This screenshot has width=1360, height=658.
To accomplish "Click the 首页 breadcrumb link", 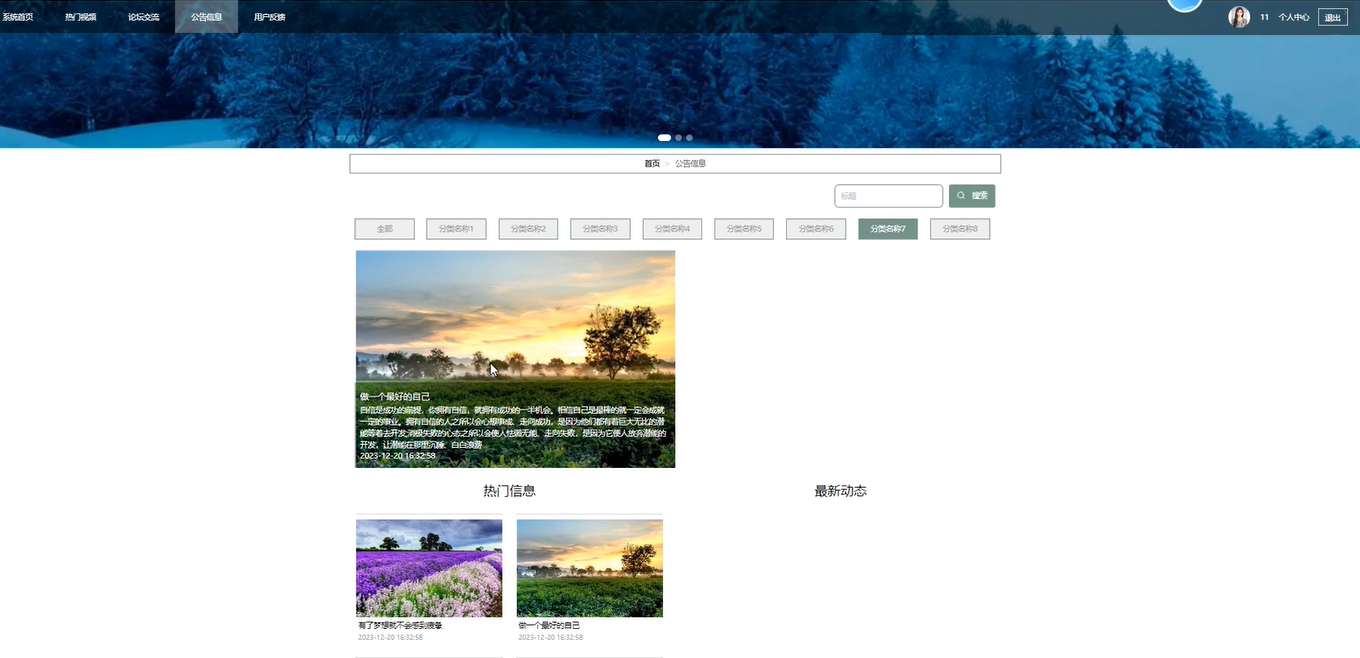I will (652, 163).
